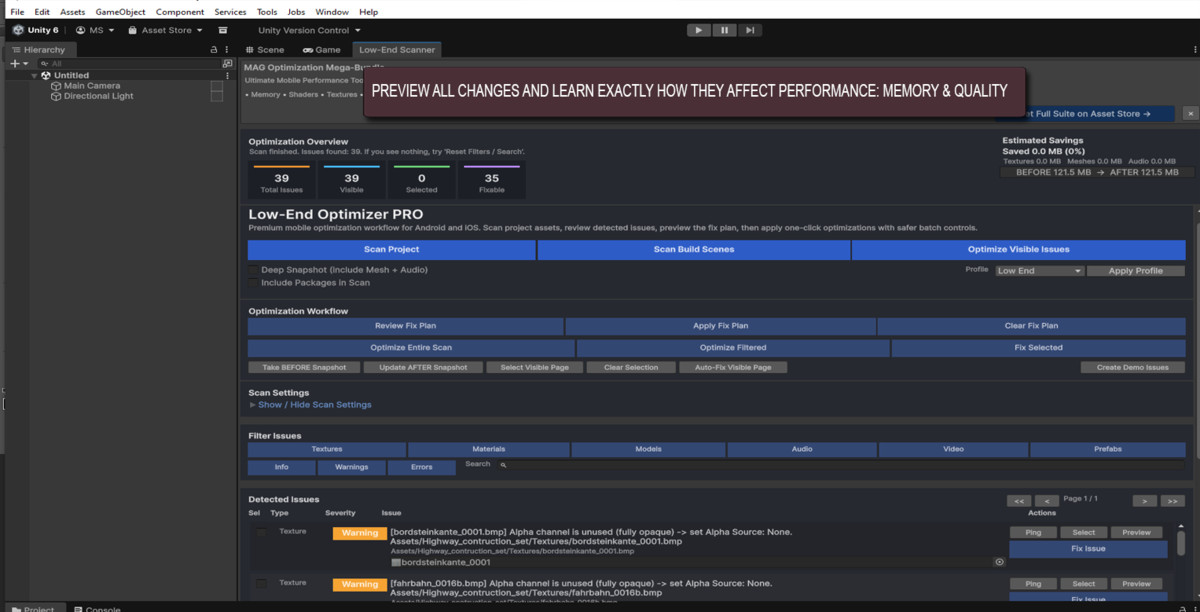The image size is (1200, 612).
Task: Click the Scan Project button
Action: (x=391, y=249)
